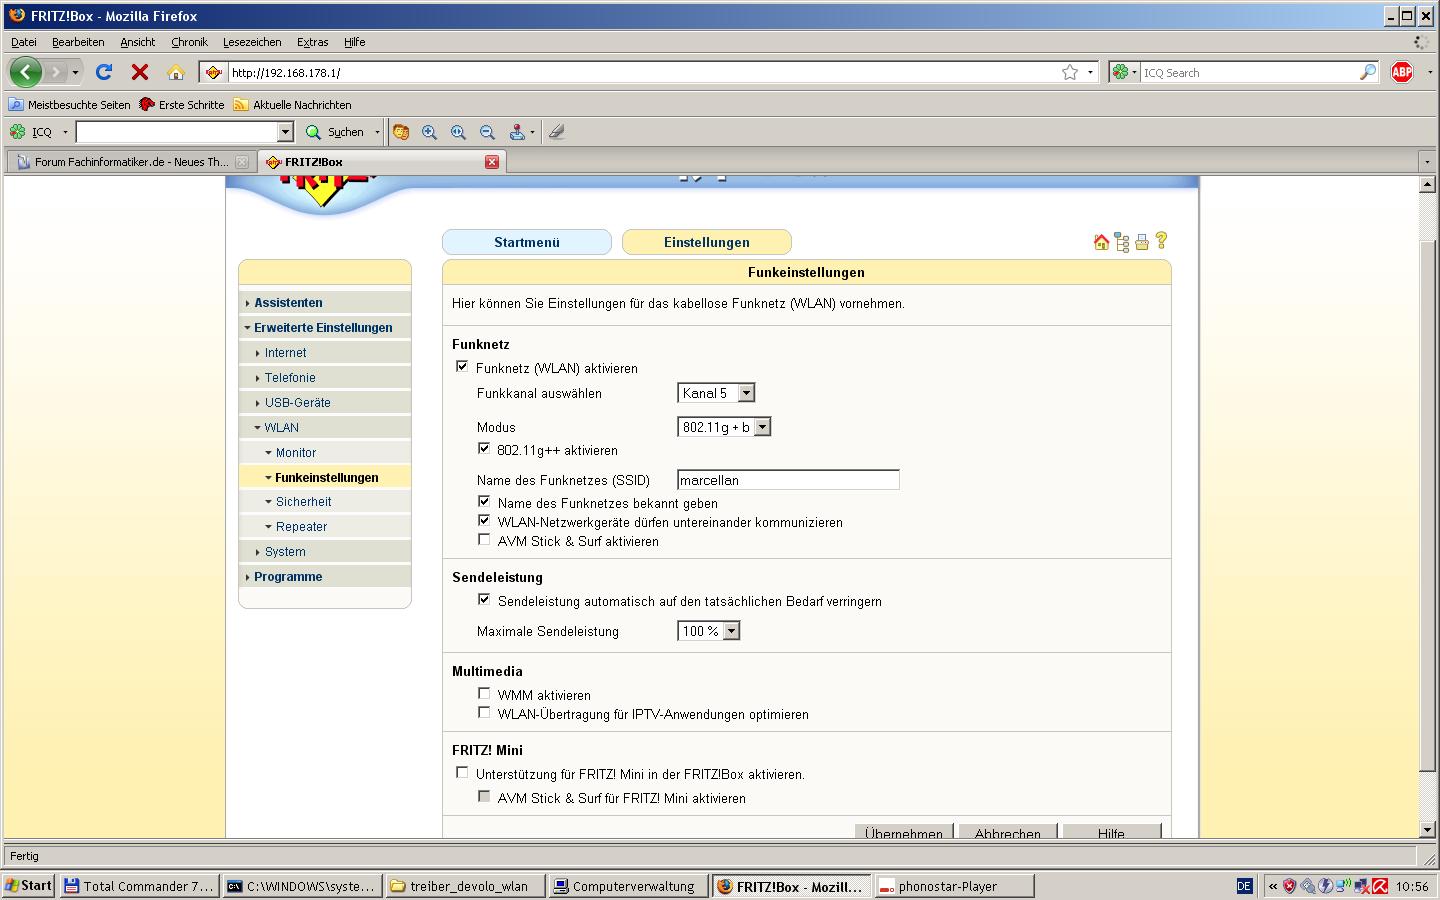Switch to treiber_devolo_wlan folder in taskbar
This screenshot has width=1440, height=900.
[465, 886]
